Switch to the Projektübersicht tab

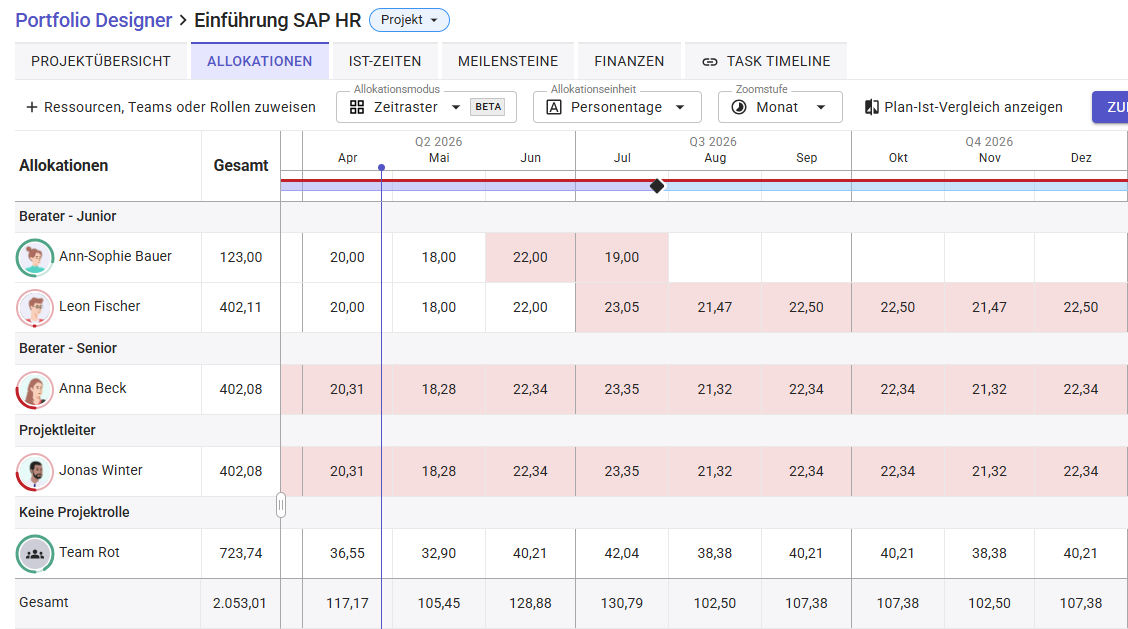pyautogui.click(x=101, y=61)
